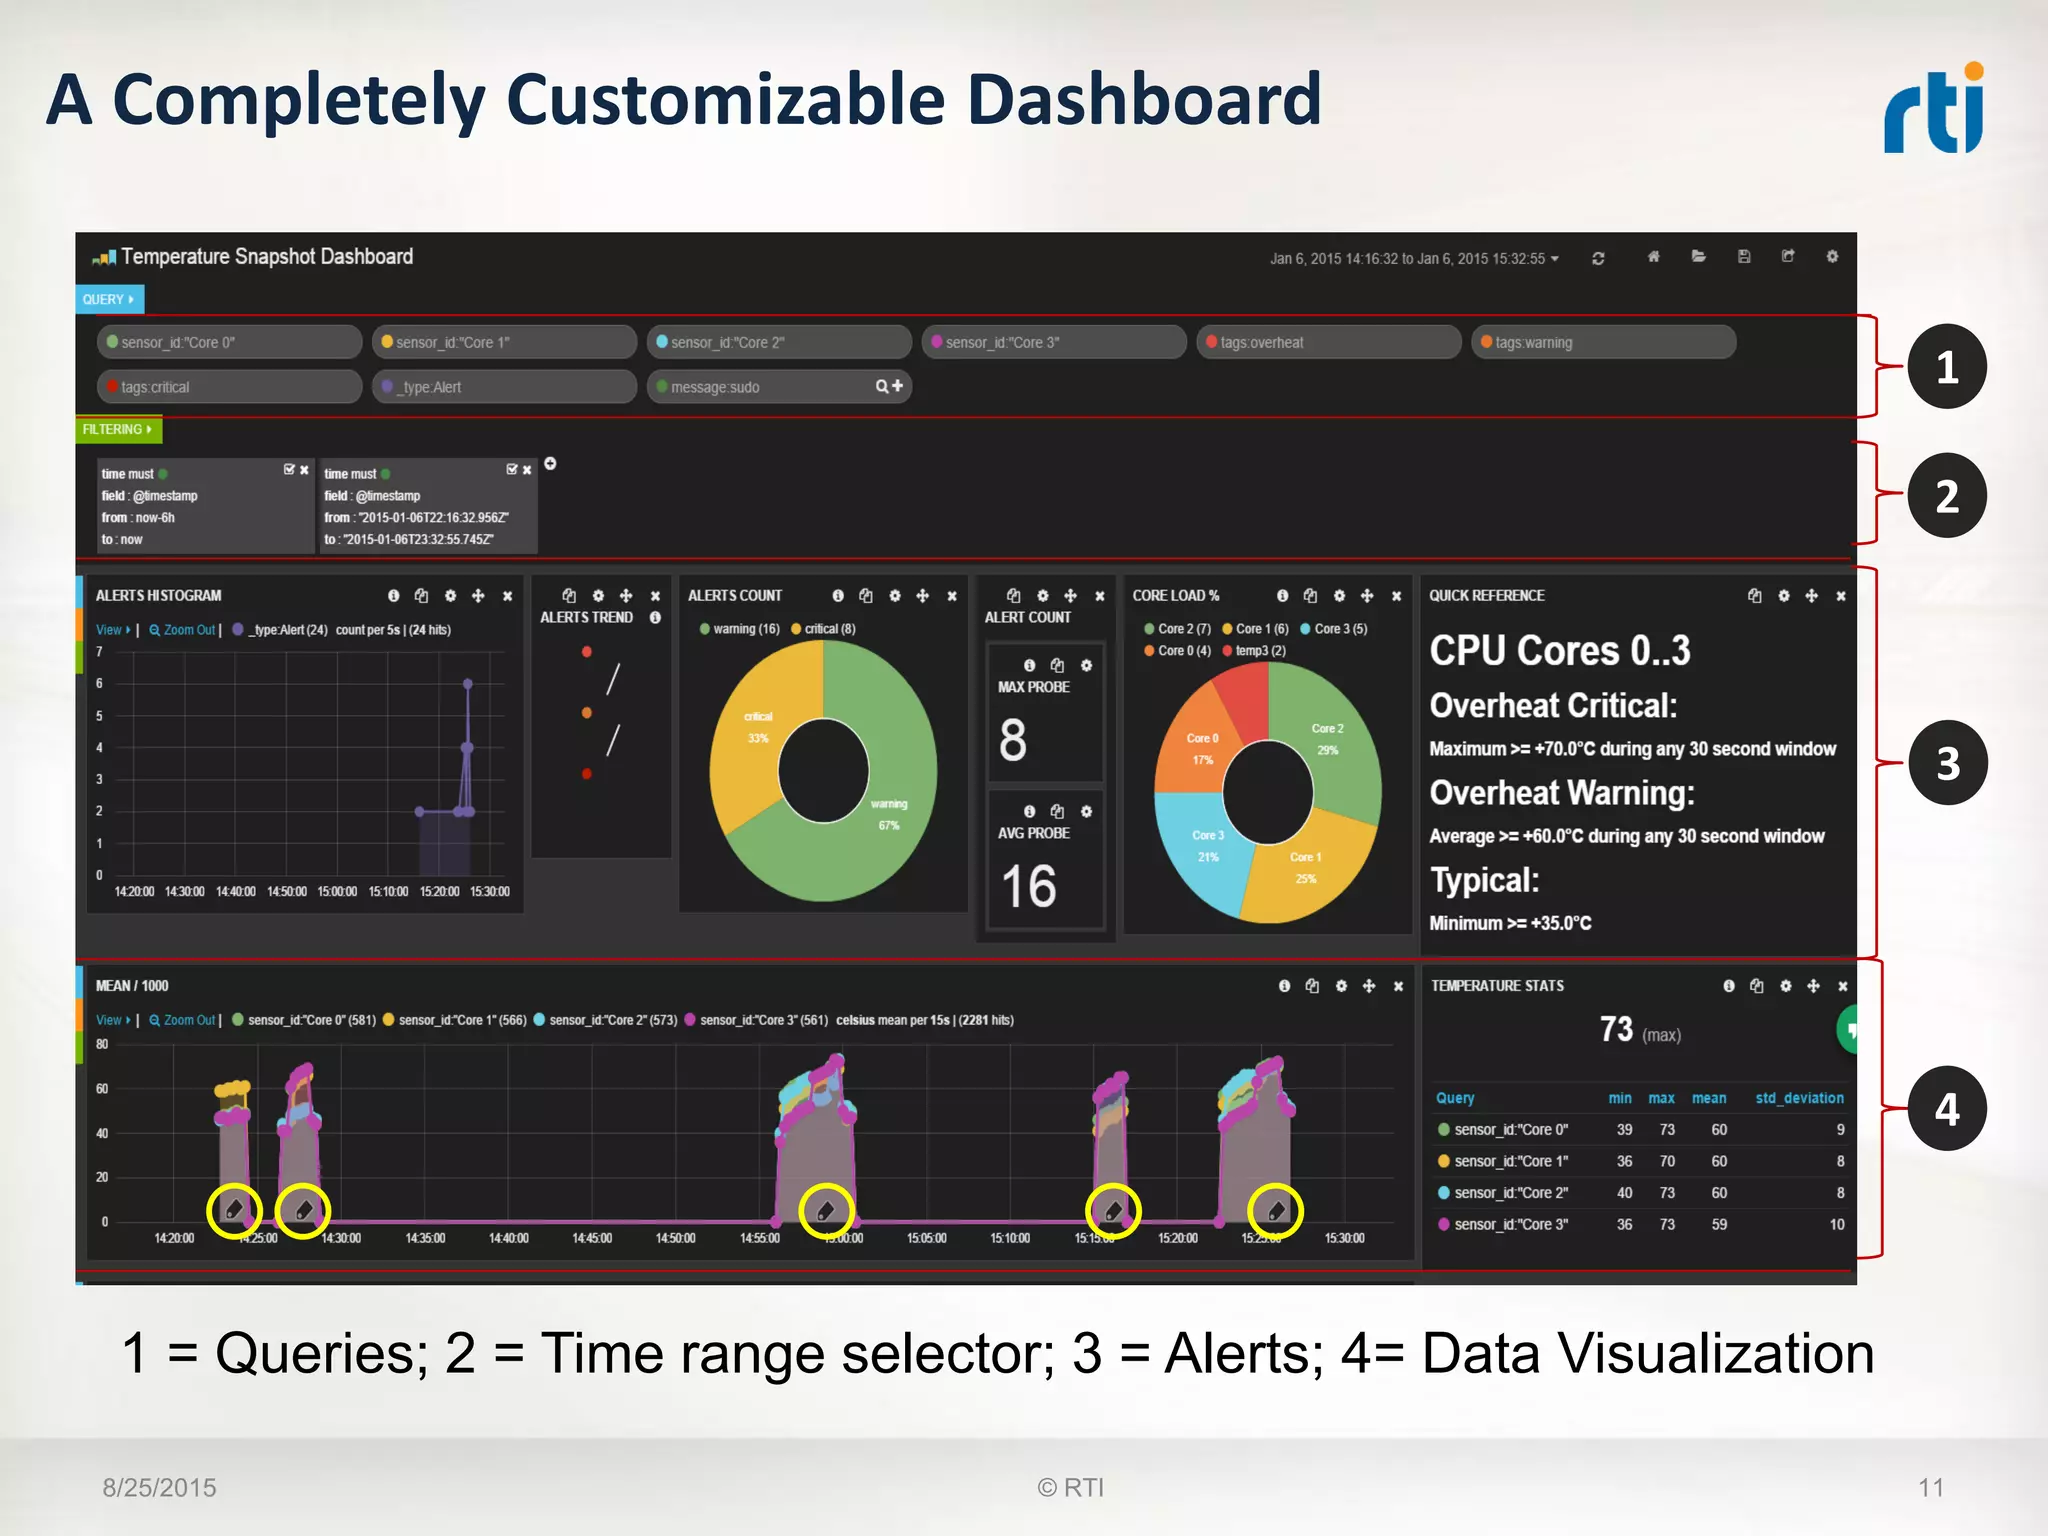The height and width of the screenshot is (1536, 2048).
Task: Open the load dashboard folder icon
Action: [x=1698, y=257]
